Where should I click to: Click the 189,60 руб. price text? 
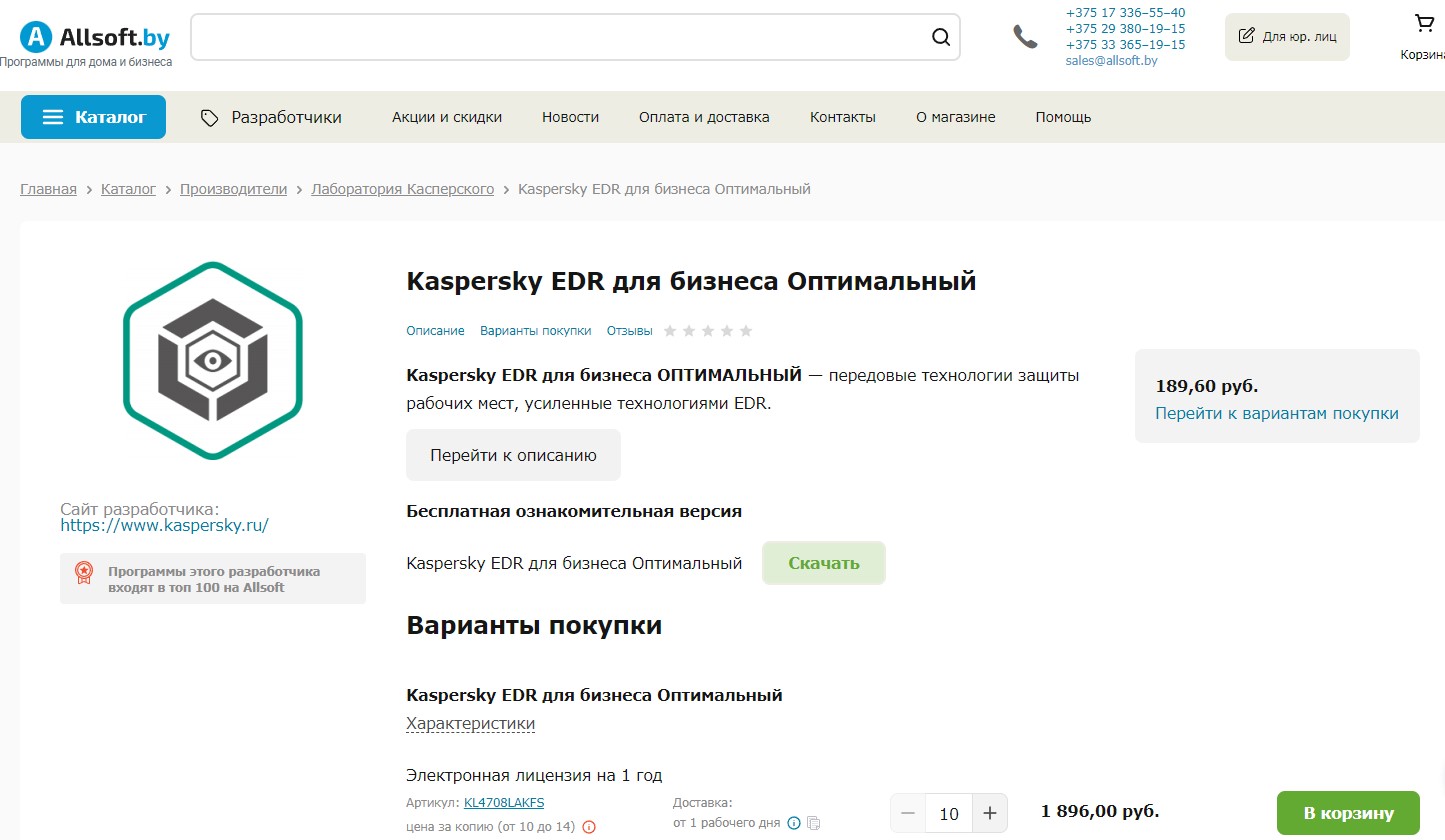(x=1207, y=386)
